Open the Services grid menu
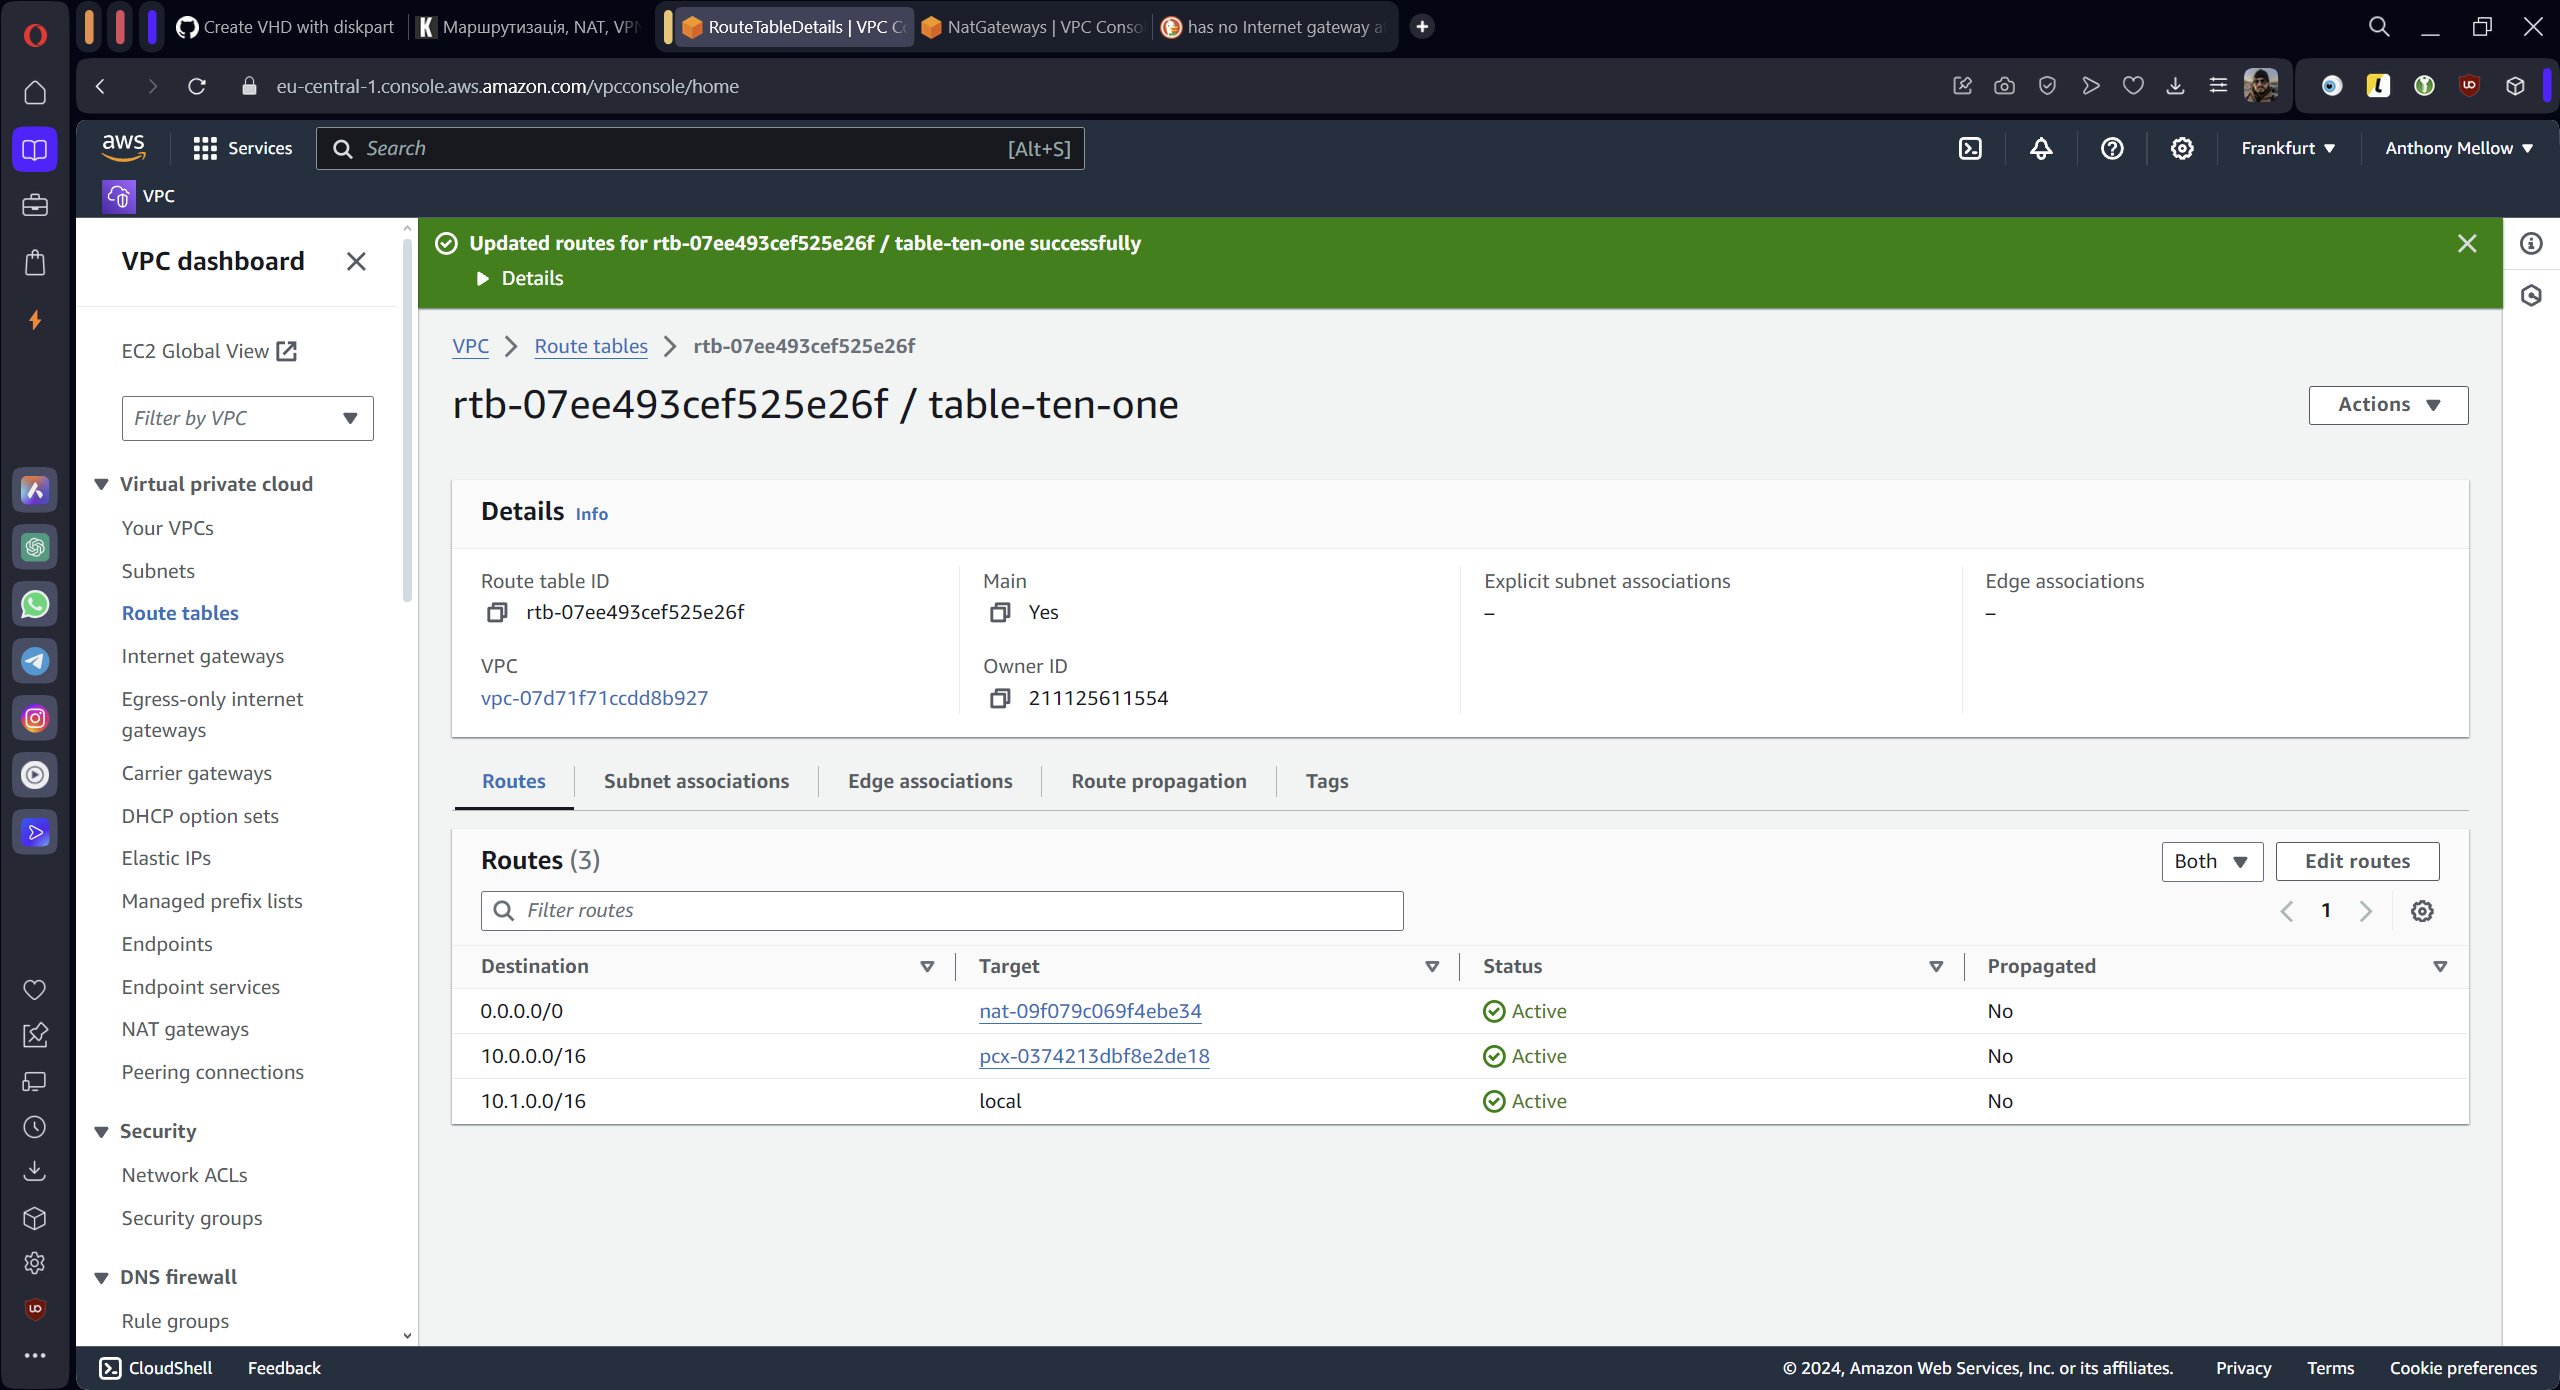The image size is (2560, 1390). click(x=205, y=148)
